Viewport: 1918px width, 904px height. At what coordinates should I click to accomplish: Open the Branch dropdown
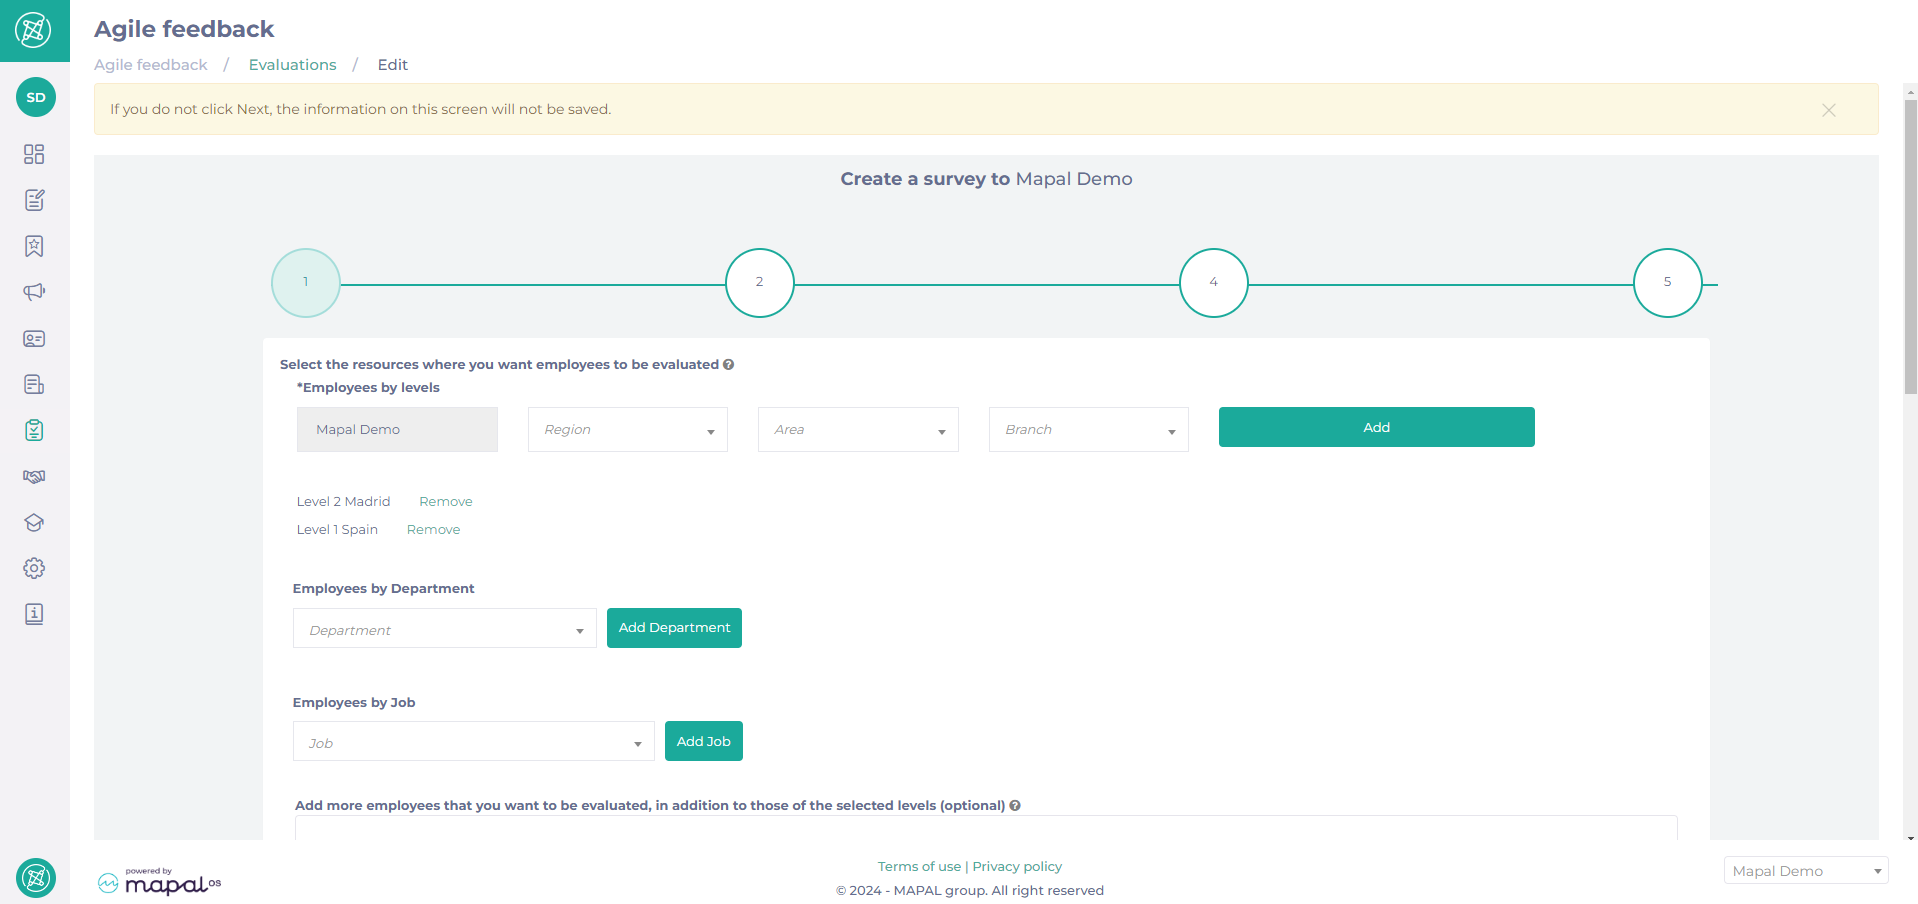tap(1089, 429)
